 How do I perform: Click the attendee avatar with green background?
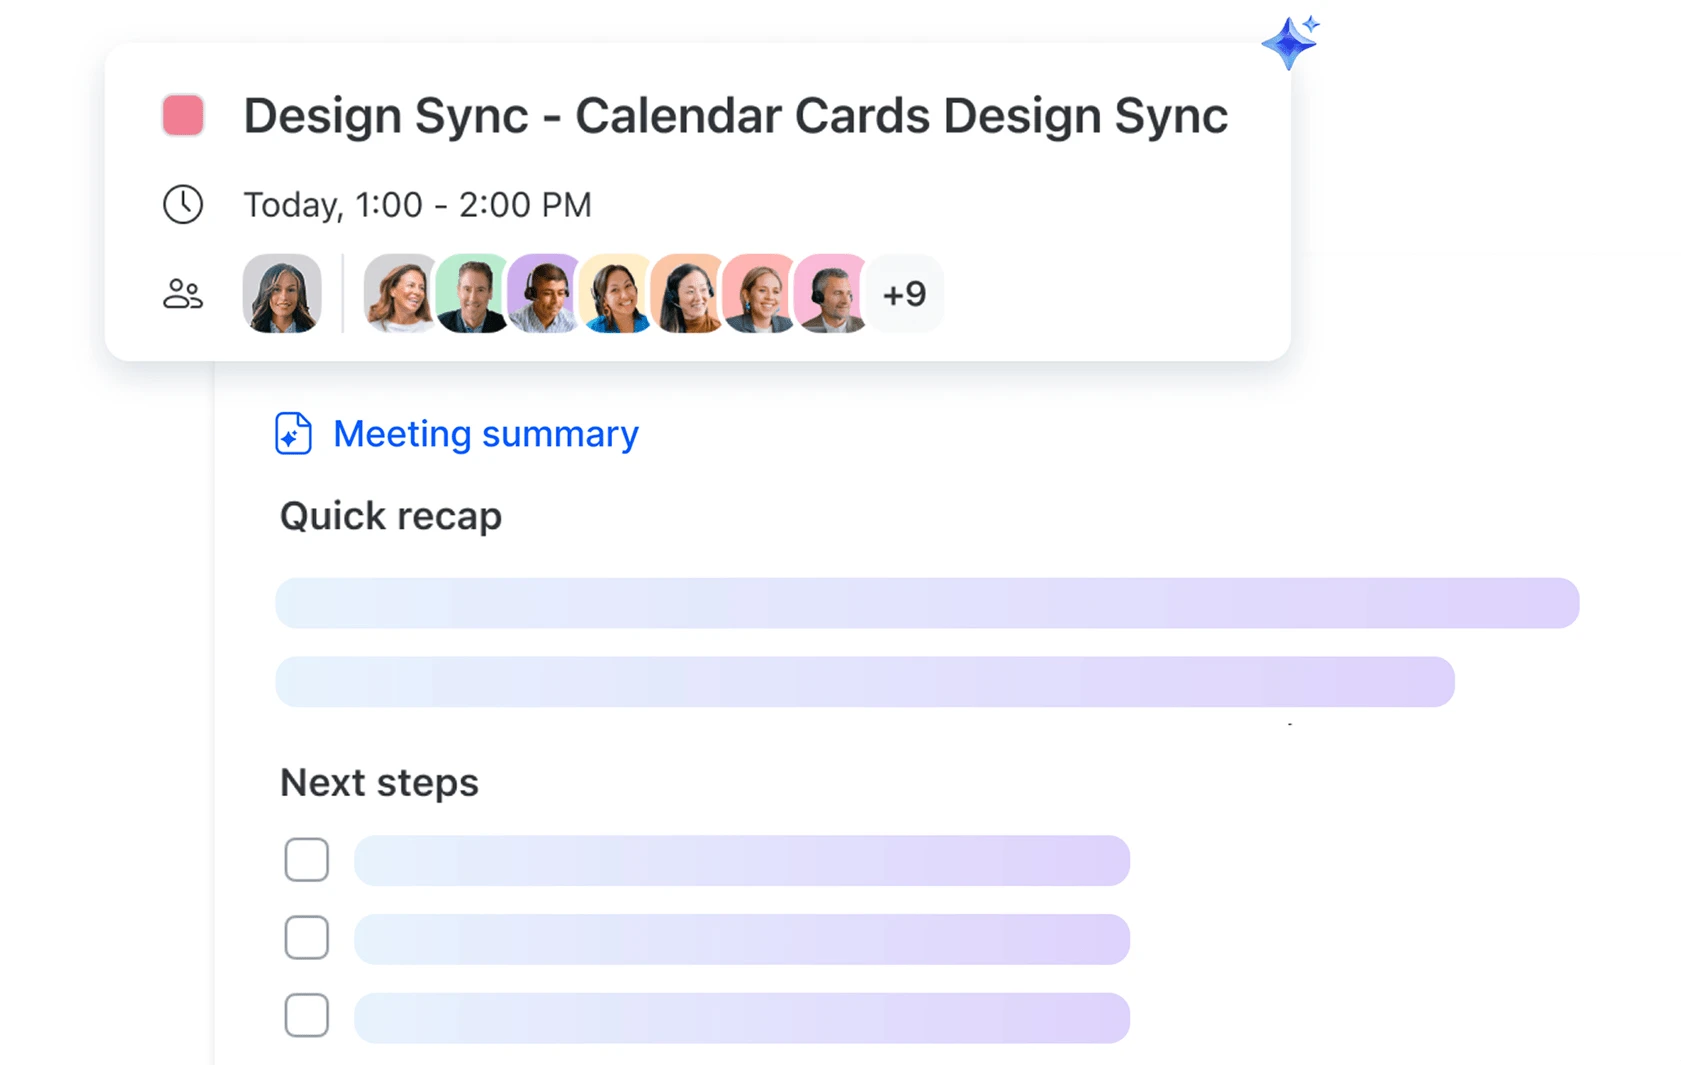(x=472, y=293)
